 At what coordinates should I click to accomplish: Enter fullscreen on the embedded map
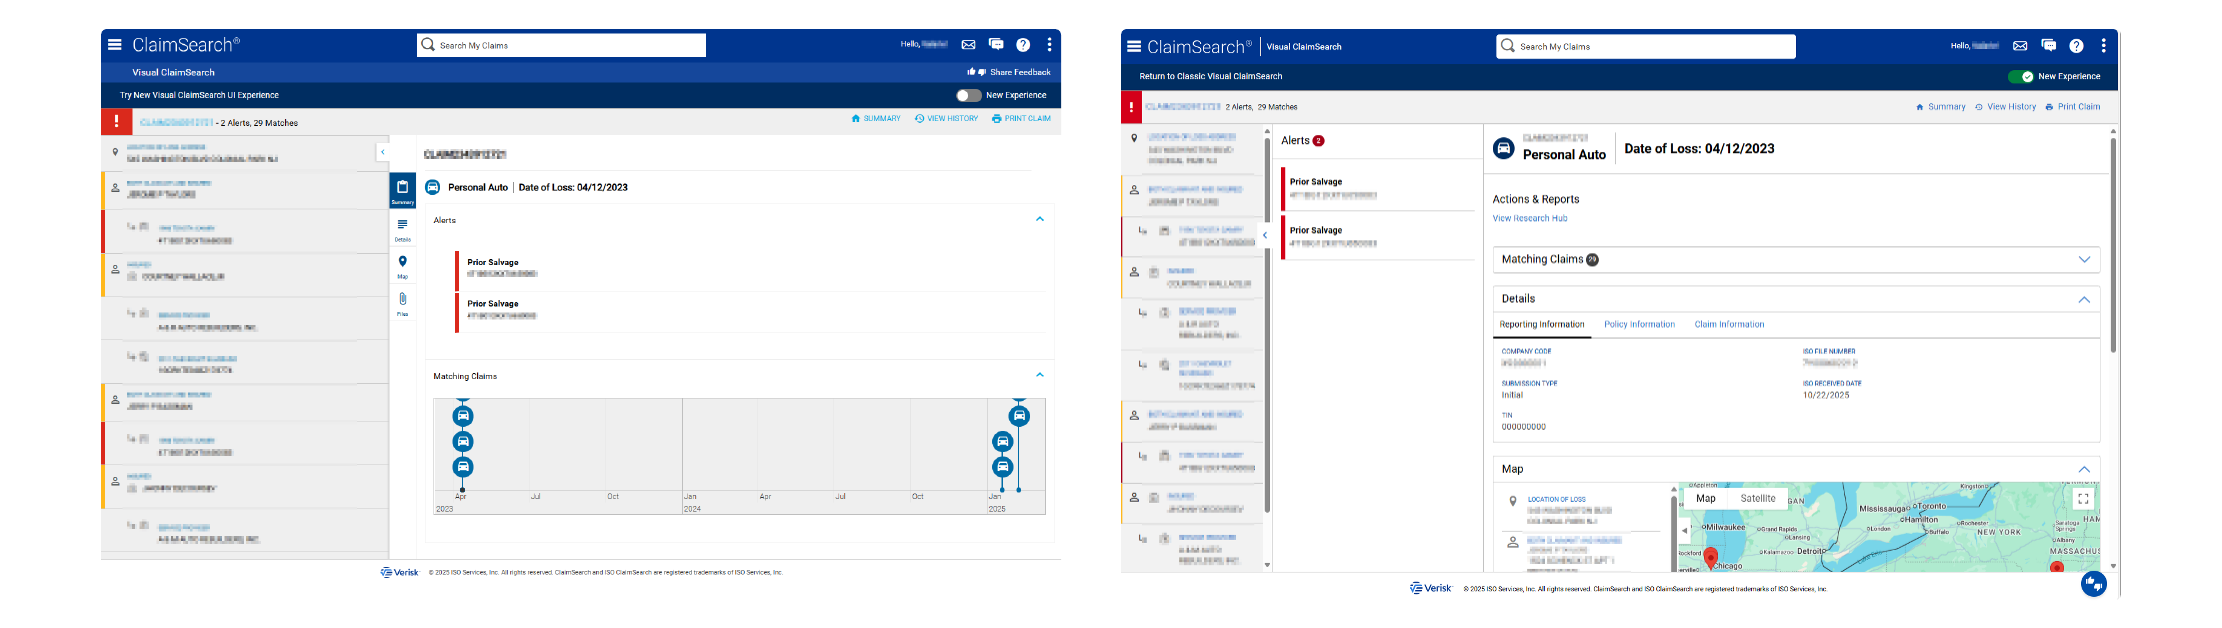coord(2083,498)
